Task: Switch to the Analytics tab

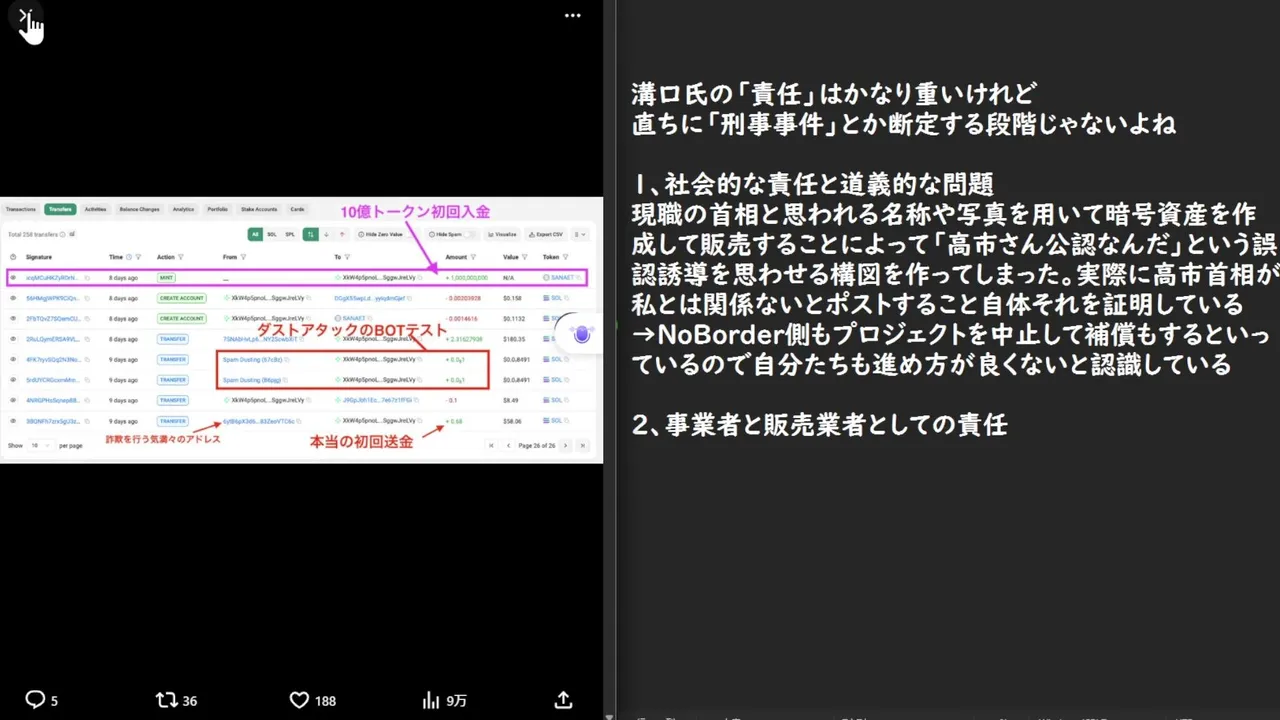Action: tap(183, 209)
